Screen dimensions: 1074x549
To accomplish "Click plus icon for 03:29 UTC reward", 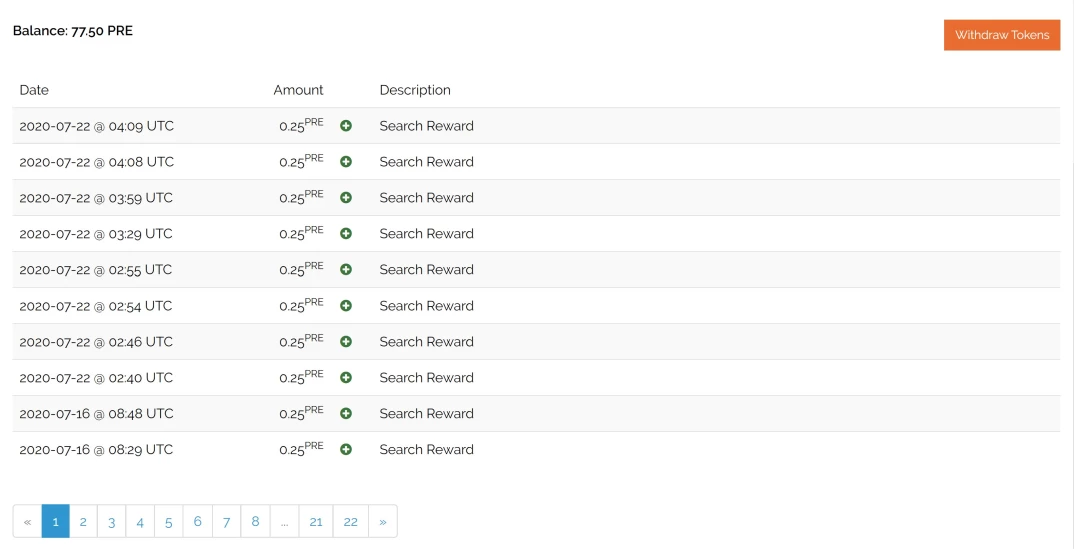I will point(346,234).
